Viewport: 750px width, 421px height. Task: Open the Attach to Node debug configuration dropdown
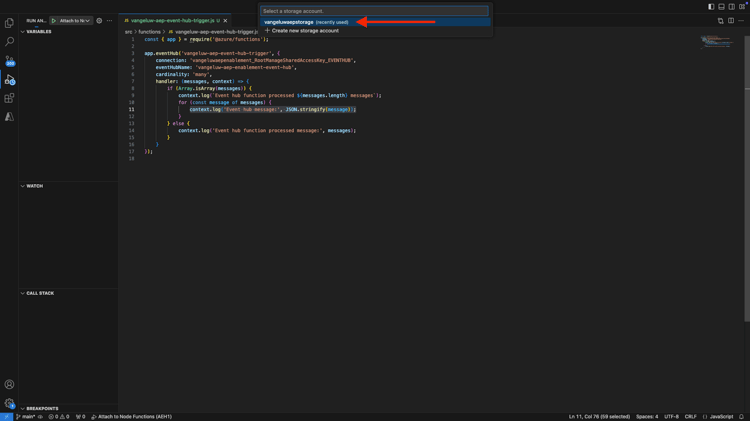[x=75, y=21]
